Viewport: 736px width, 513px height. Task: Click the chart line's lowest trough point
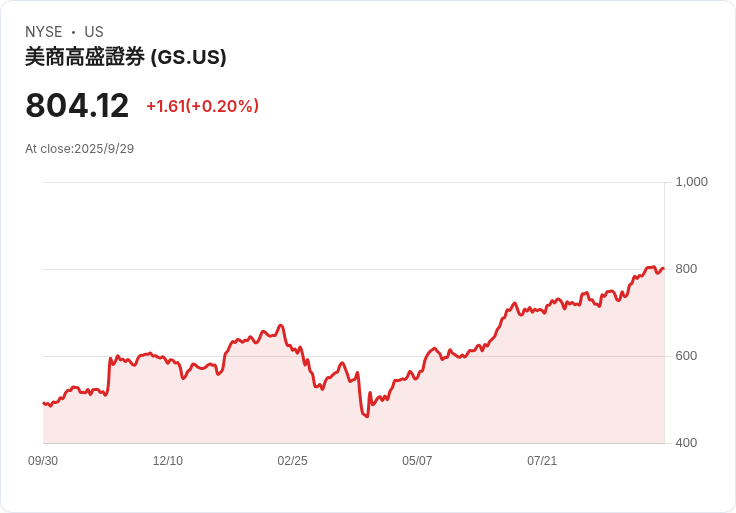click(367, 416)
